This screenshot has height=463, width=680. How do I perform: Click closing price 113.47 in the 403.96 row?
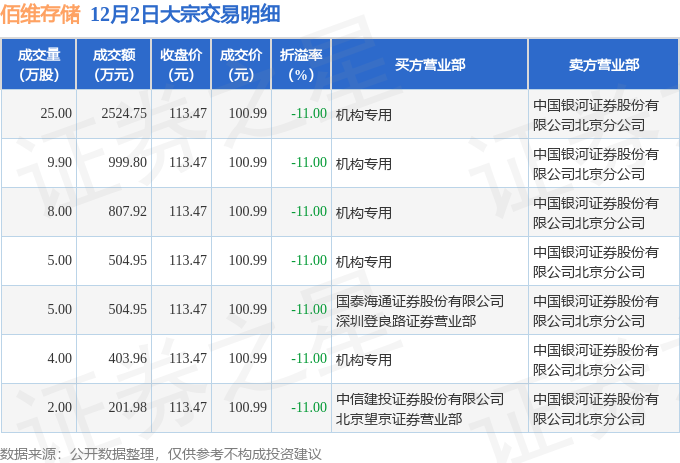188,359
